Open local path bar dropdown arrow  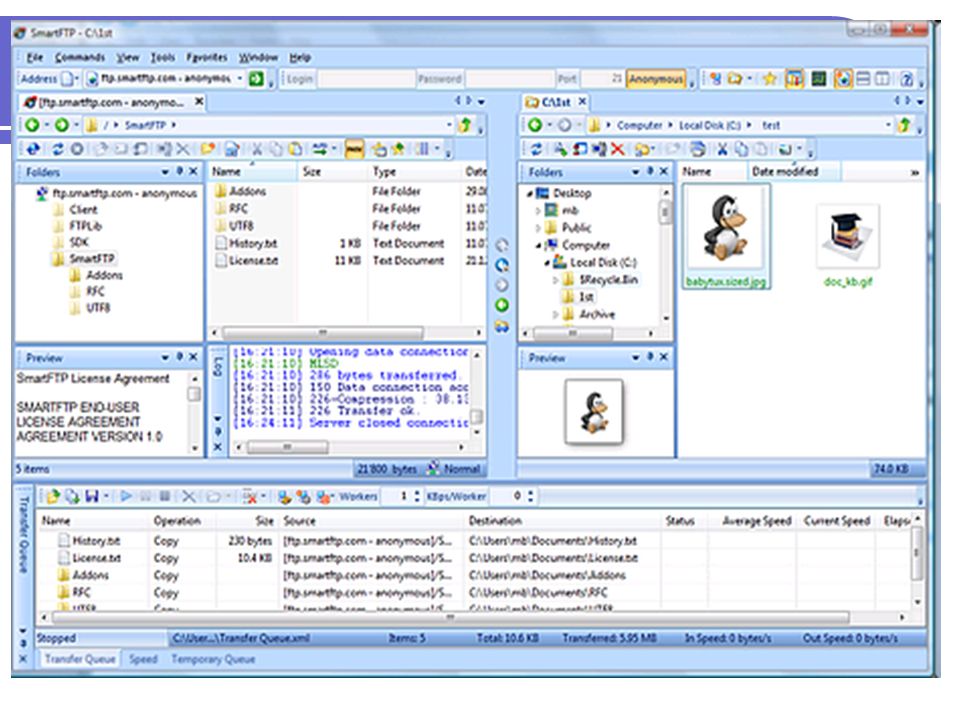888,125
